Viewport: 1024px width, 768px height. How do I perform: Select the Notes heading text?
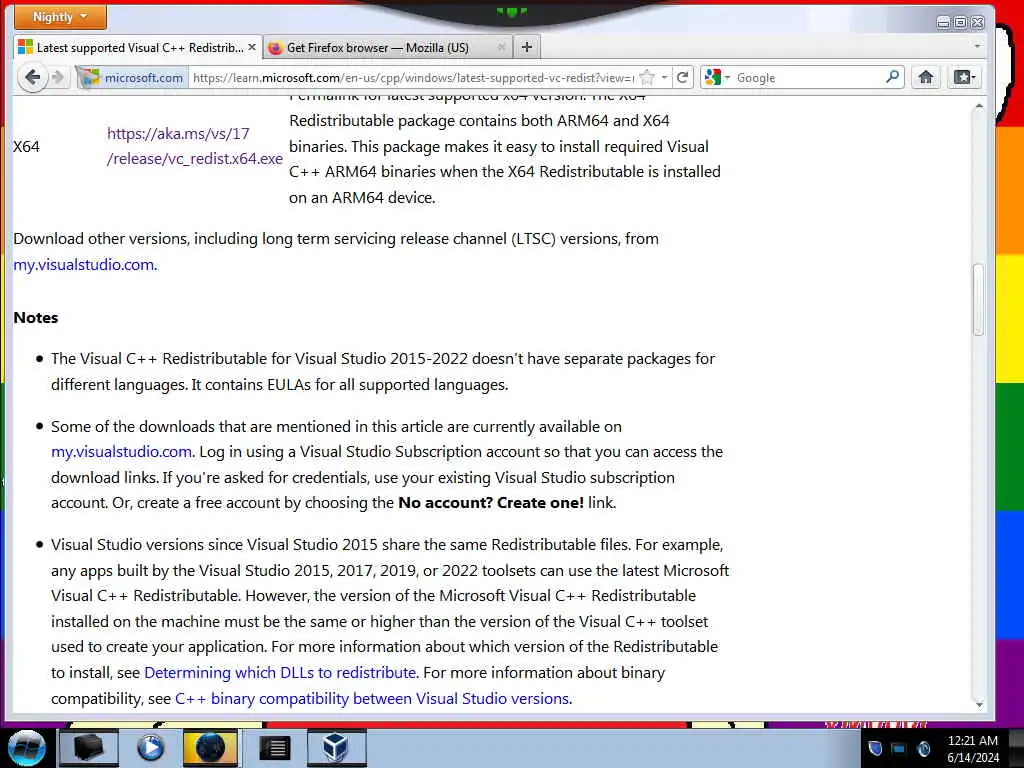(x=36, y=317)
